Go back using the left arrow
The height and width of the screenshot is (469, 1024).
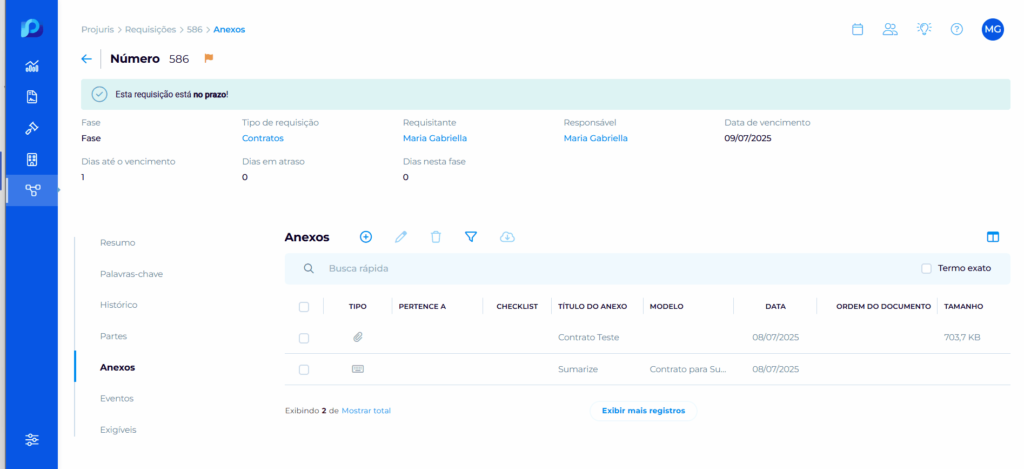(x=87, y=59)
